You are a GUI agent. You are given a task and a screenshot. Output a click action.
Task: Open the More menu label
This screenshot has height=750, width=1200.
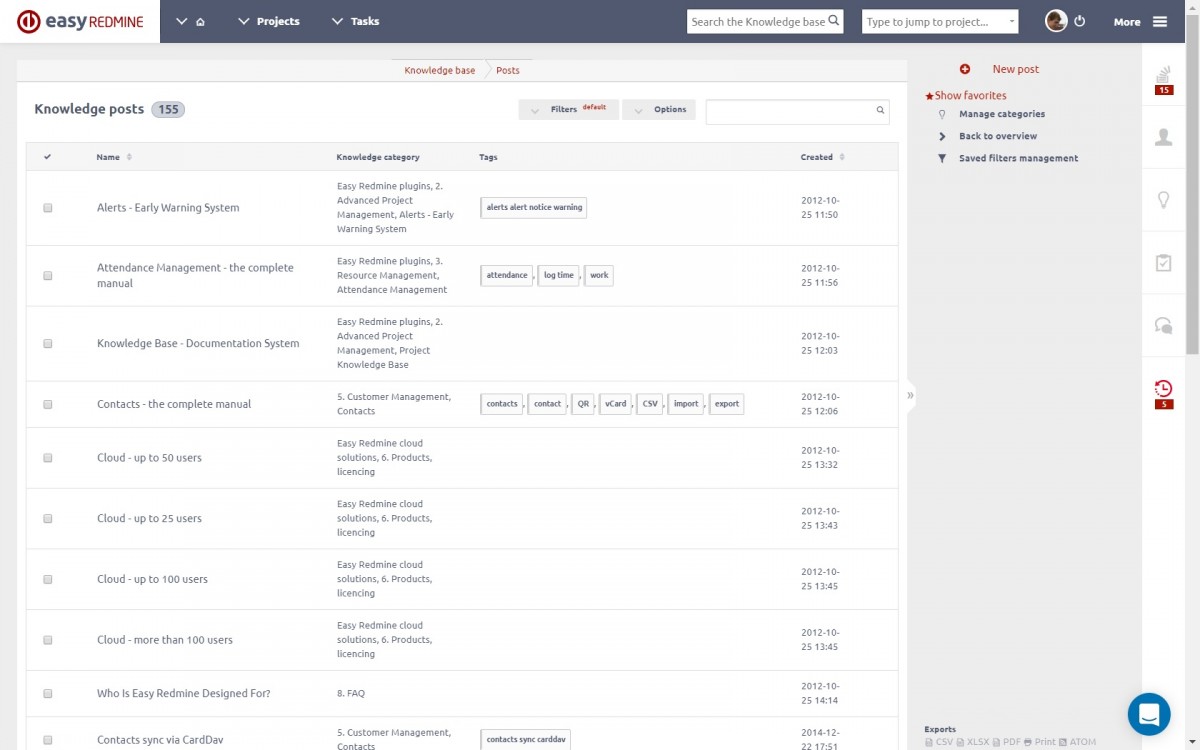coord(1127,22)
